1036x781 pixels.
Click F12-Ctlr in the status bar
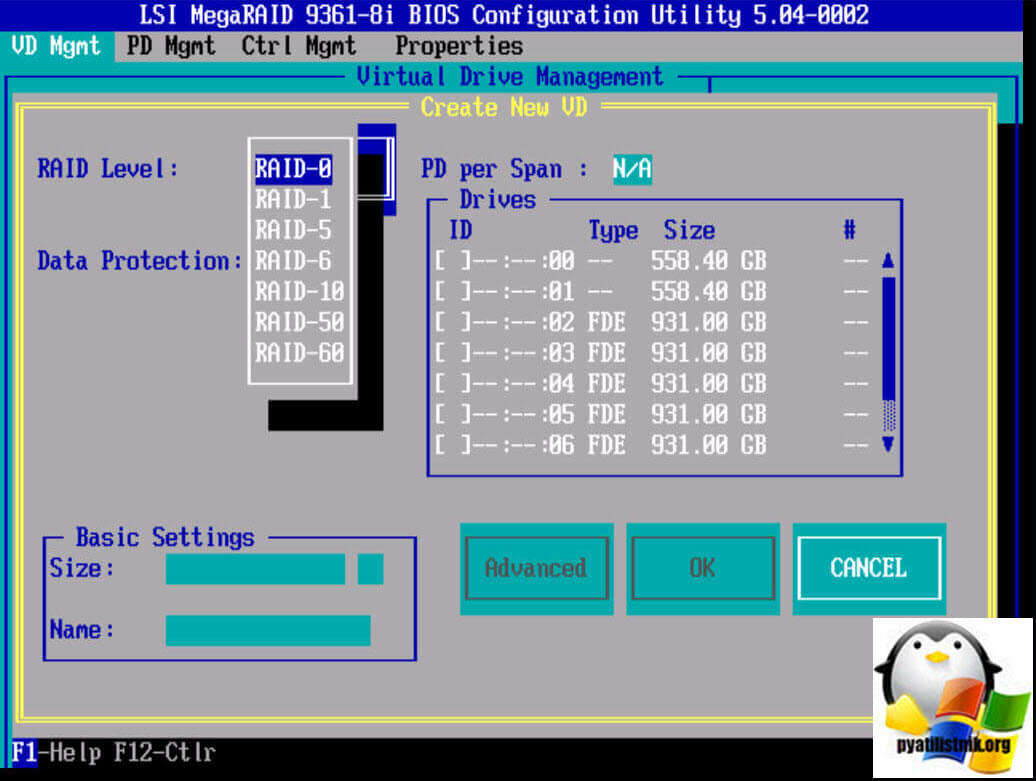165,753
